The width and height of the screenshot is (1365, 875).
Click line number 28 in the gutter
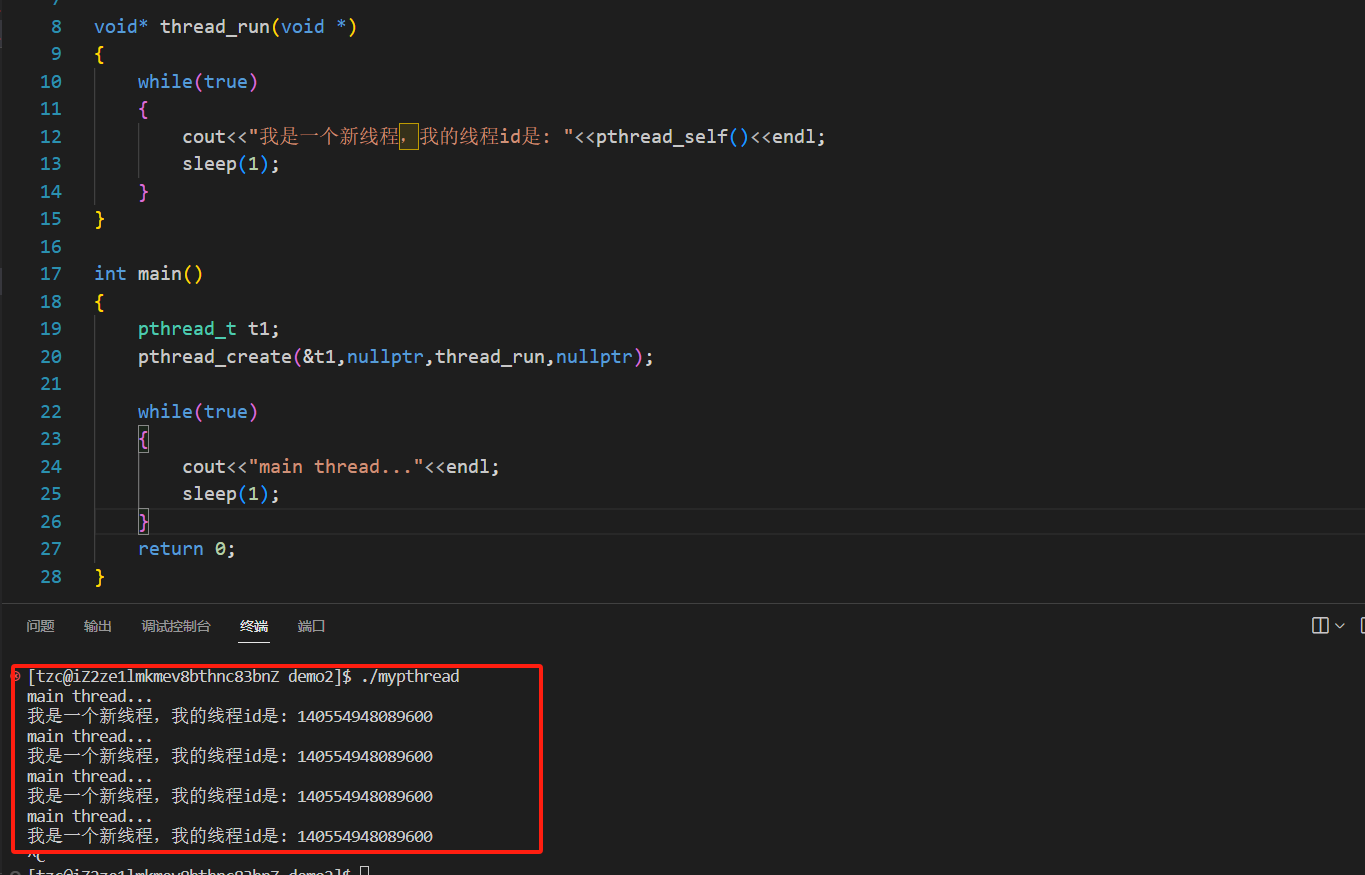50,577
